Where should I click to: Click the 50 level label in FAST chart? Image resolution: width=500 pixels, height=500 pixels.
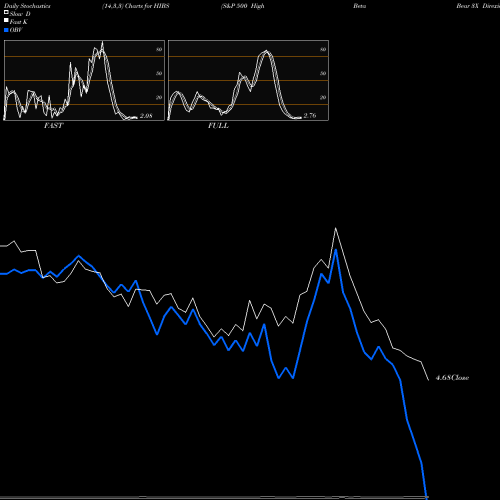159,73
